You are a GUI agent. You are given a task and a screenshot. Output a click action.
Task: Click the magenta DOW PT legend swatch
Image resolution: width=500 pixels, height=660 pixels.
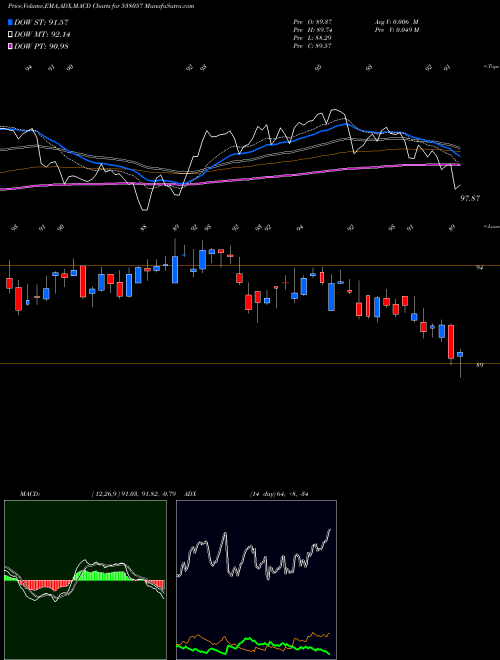10,46
